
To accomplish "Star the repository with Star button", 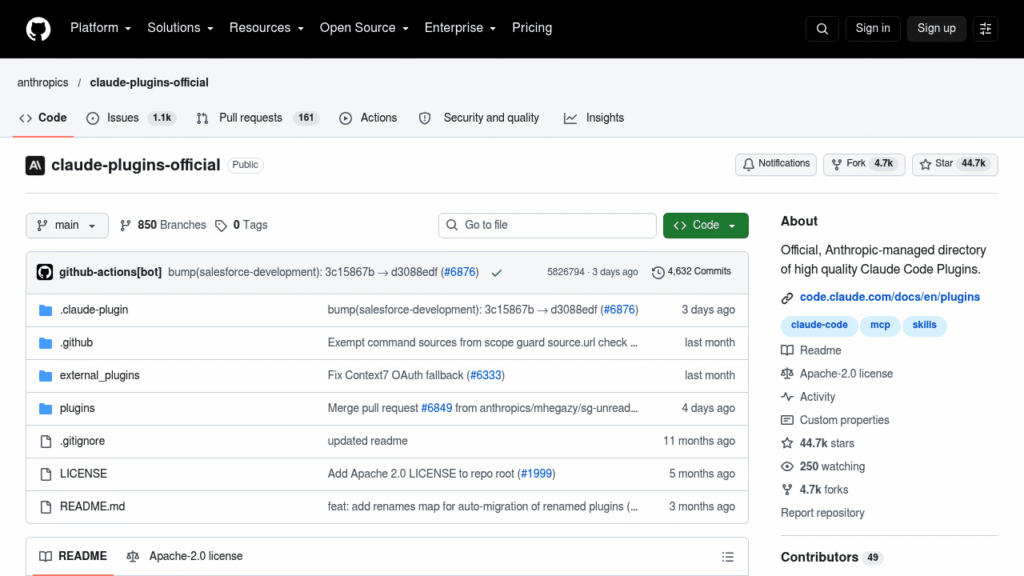I will click(955, 165).
